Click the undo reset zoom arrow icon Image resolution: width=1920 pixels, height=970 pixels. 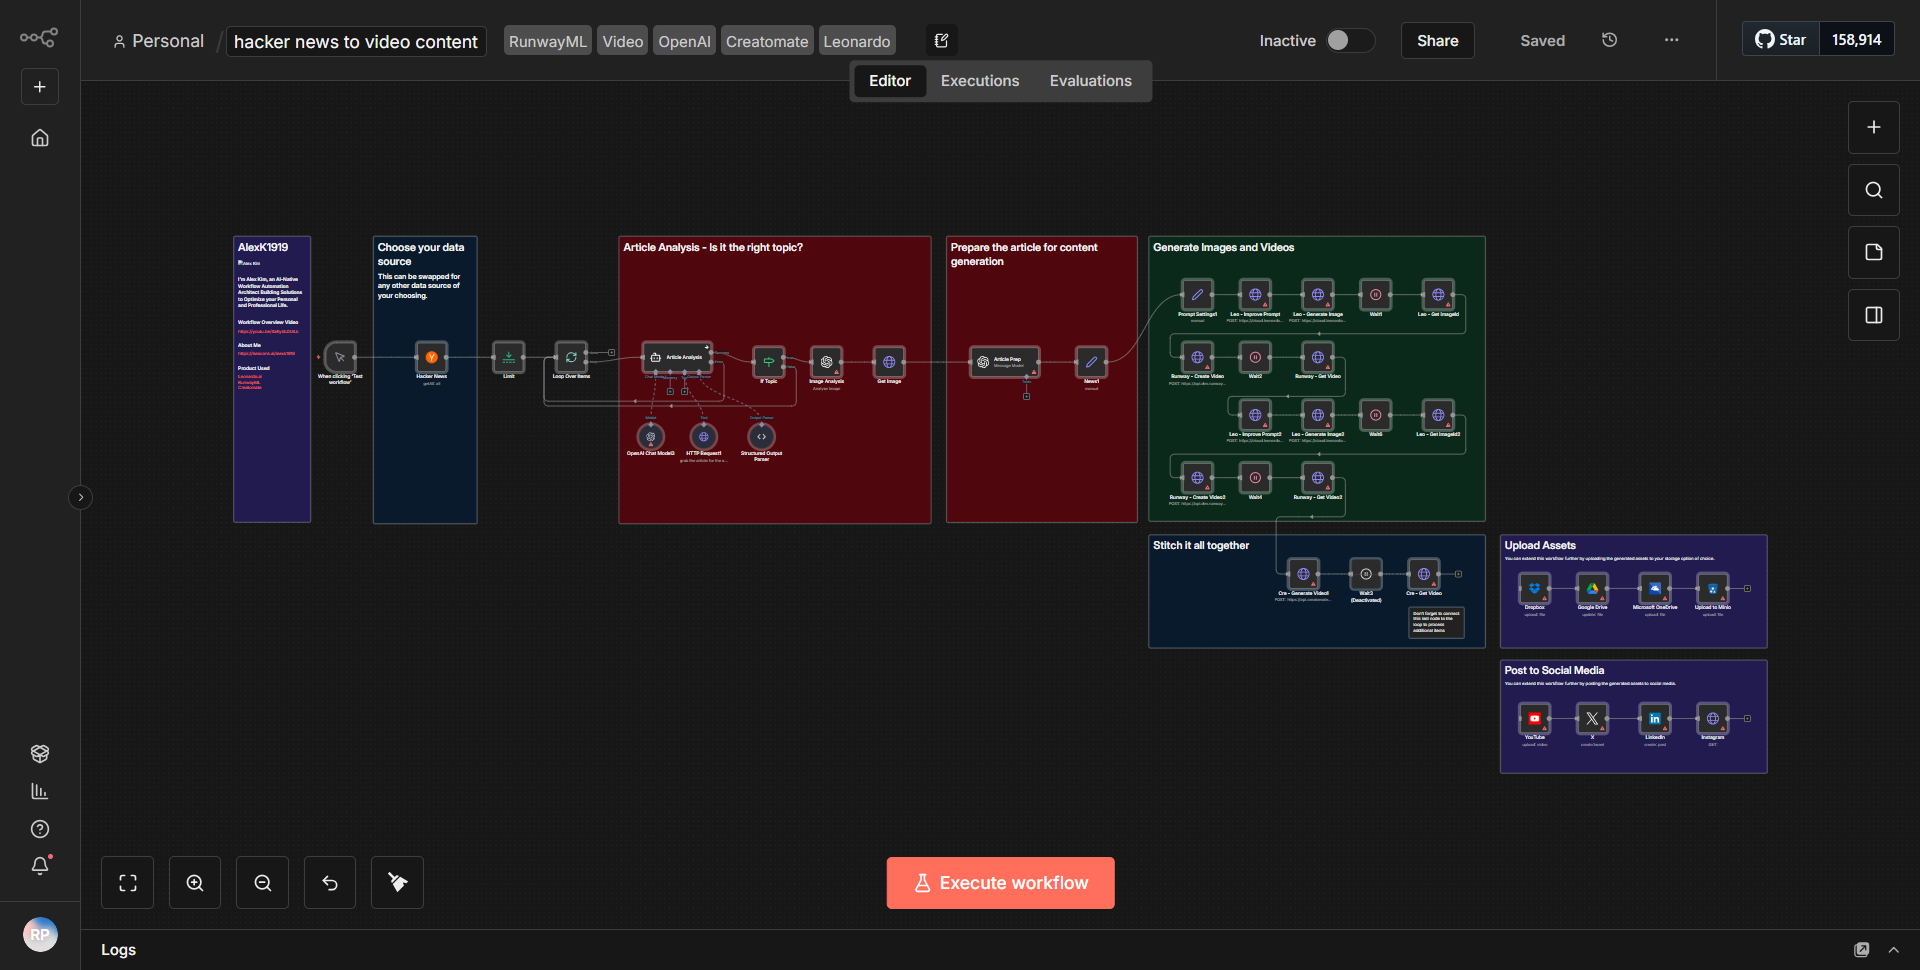(330, 883)
